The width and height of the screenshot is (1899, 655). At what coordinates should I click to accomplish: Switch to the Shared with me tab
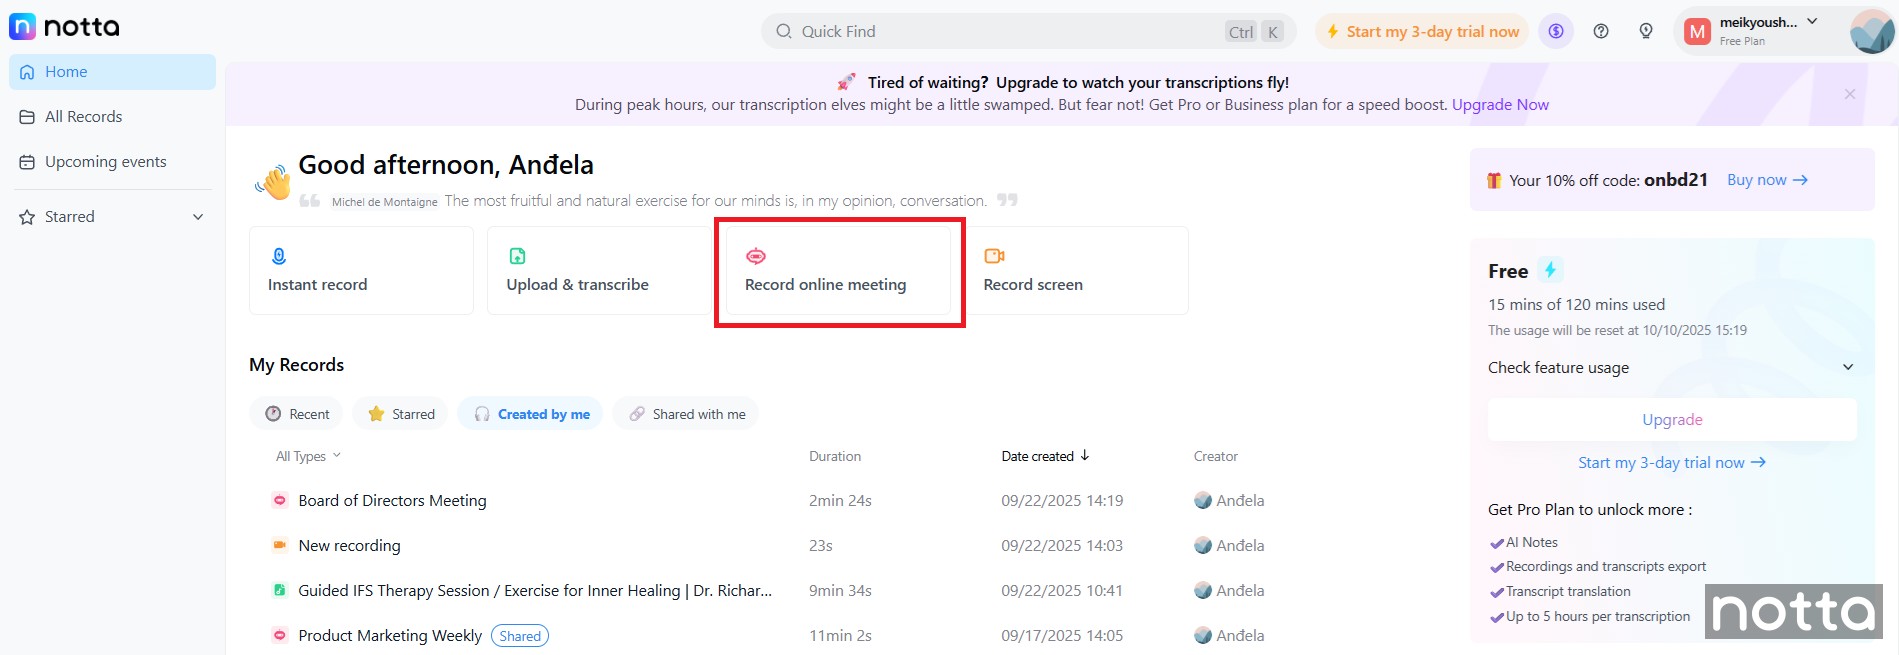click(x=686, y=414)
